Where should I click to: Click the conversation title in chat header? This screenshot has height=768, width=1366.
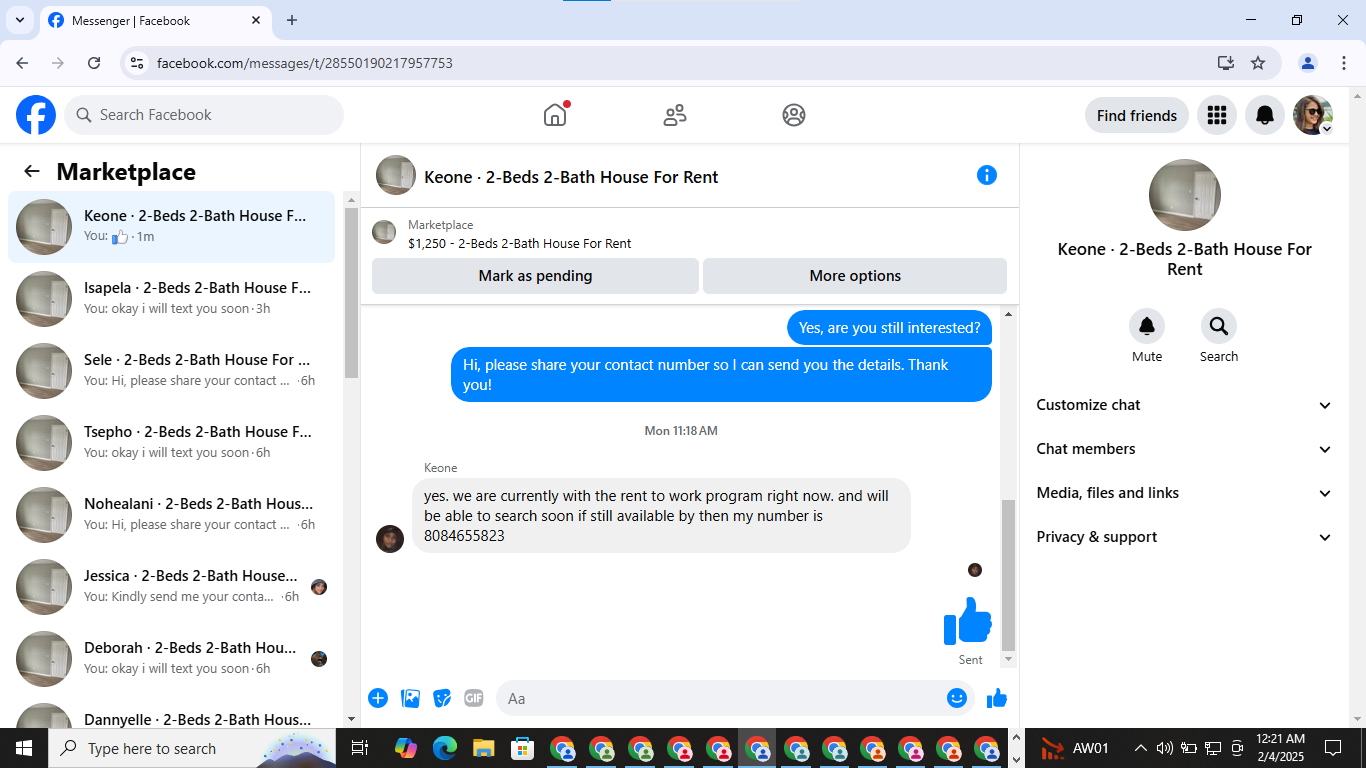pos(571,177)
